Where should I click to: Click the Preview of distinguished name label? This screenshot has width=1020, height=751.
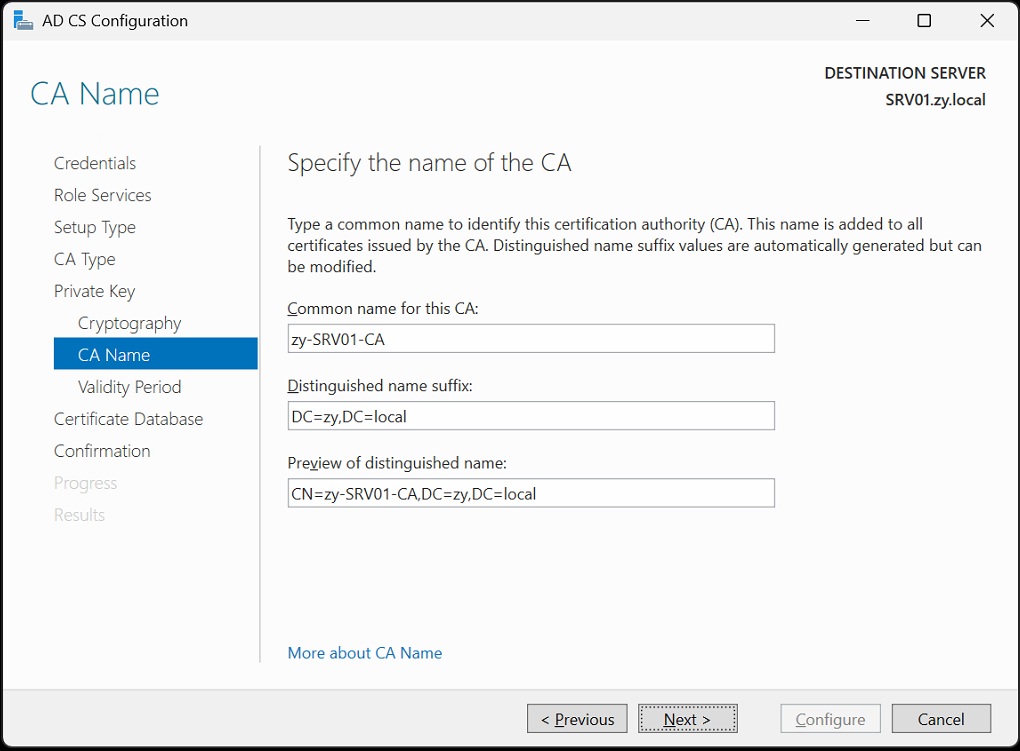pos(397,463)
